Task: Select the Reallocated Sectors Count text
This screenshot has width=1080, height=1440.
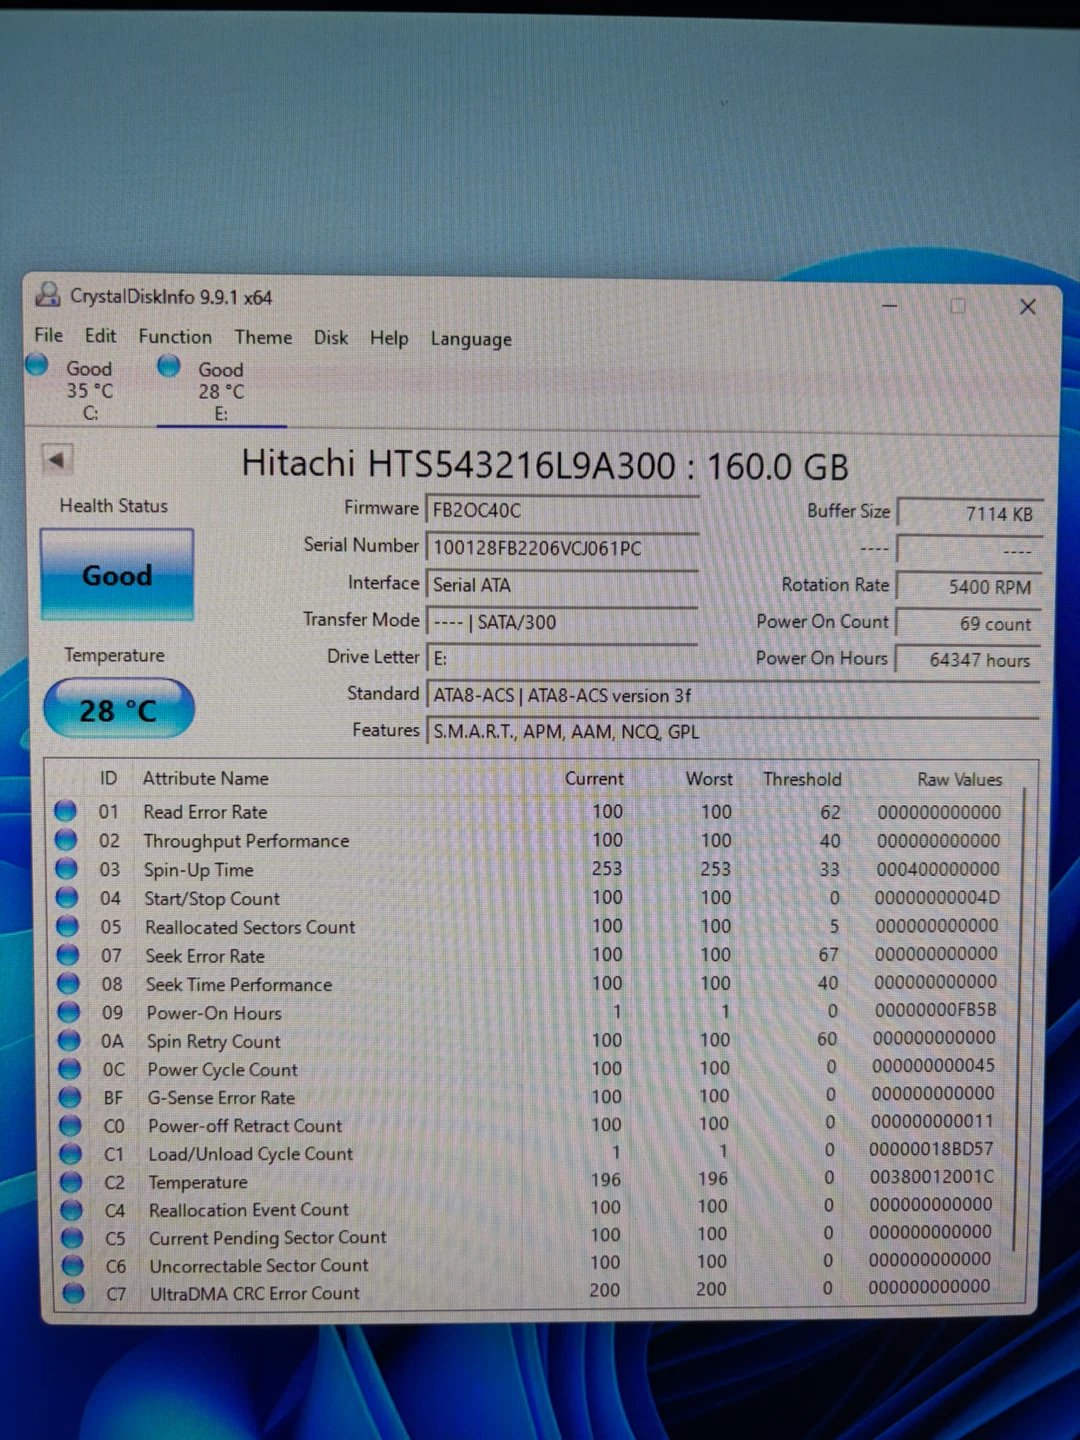Action: coord(250,927)
